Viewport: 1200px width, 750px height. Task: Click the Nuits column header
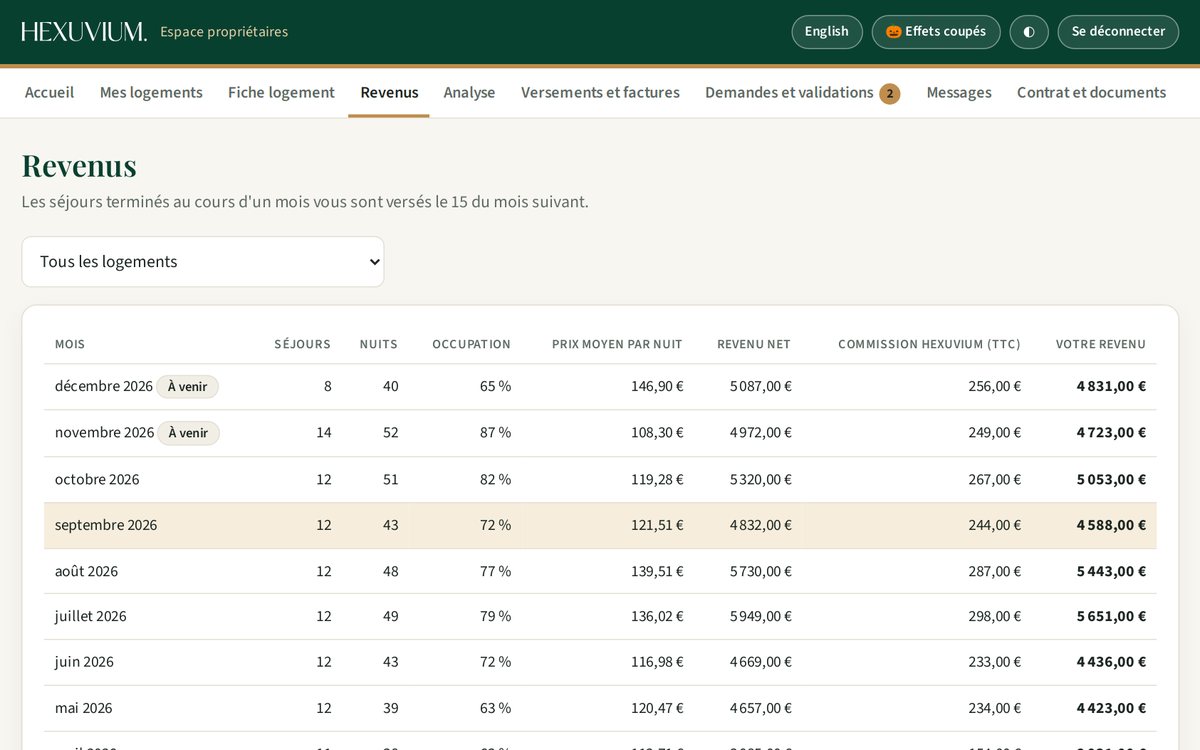tap(379, 344)
